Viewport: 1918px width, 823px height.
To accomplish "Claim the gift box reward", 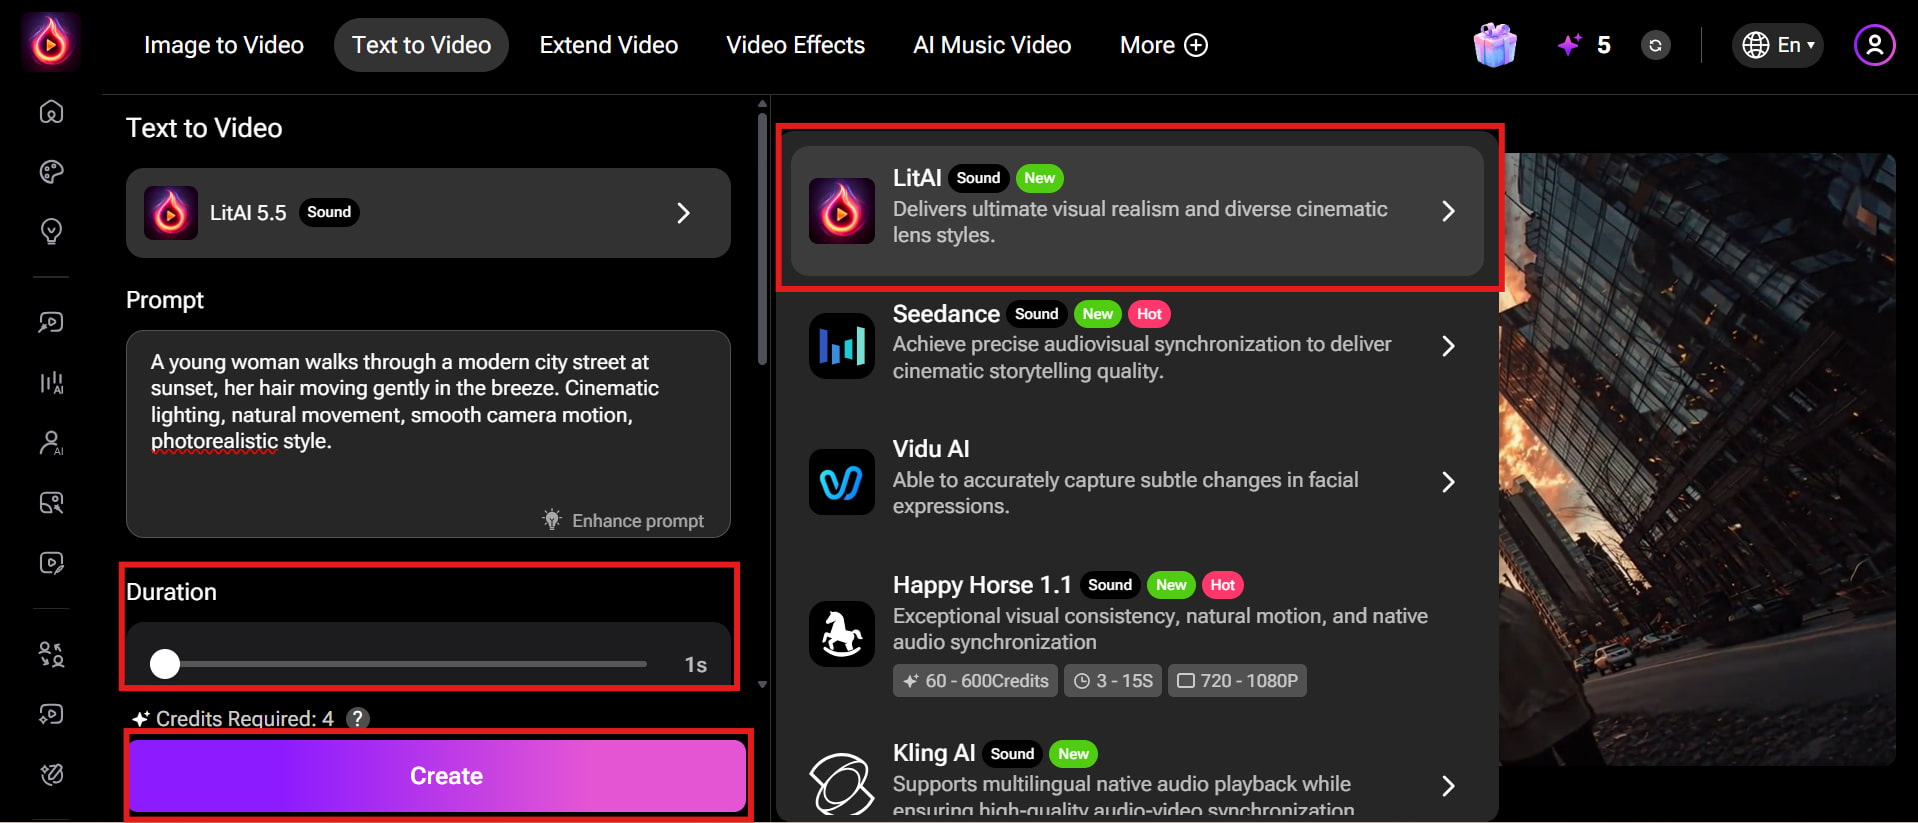I will tap(1495, 45).
